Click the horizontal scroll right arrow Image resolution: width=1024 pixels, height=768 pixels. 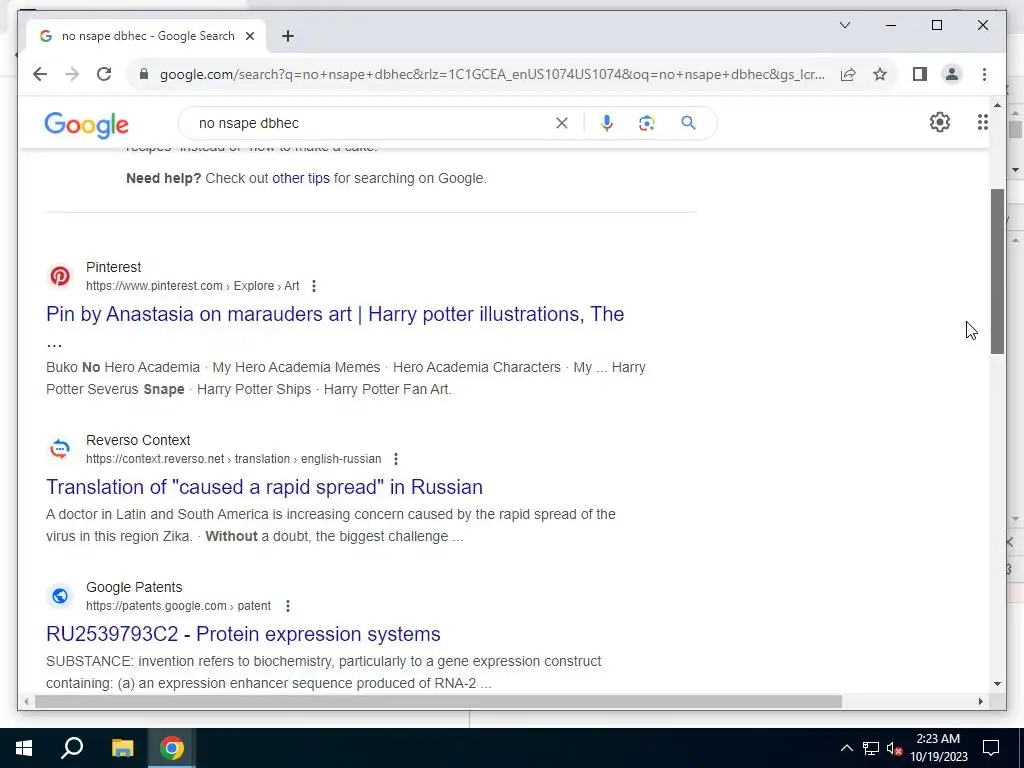(x=980, y=701)
